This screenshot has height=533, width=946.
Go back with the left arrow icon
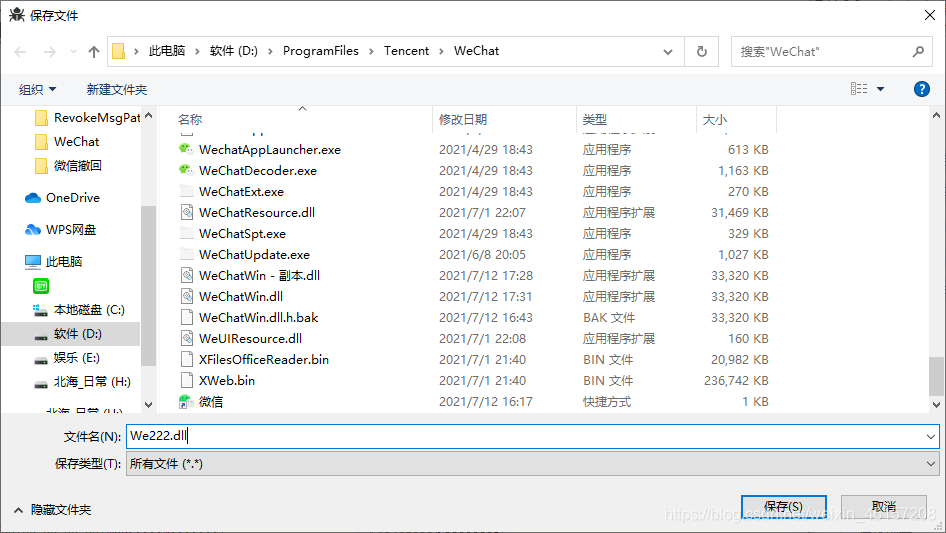click(x=20, y=52)
